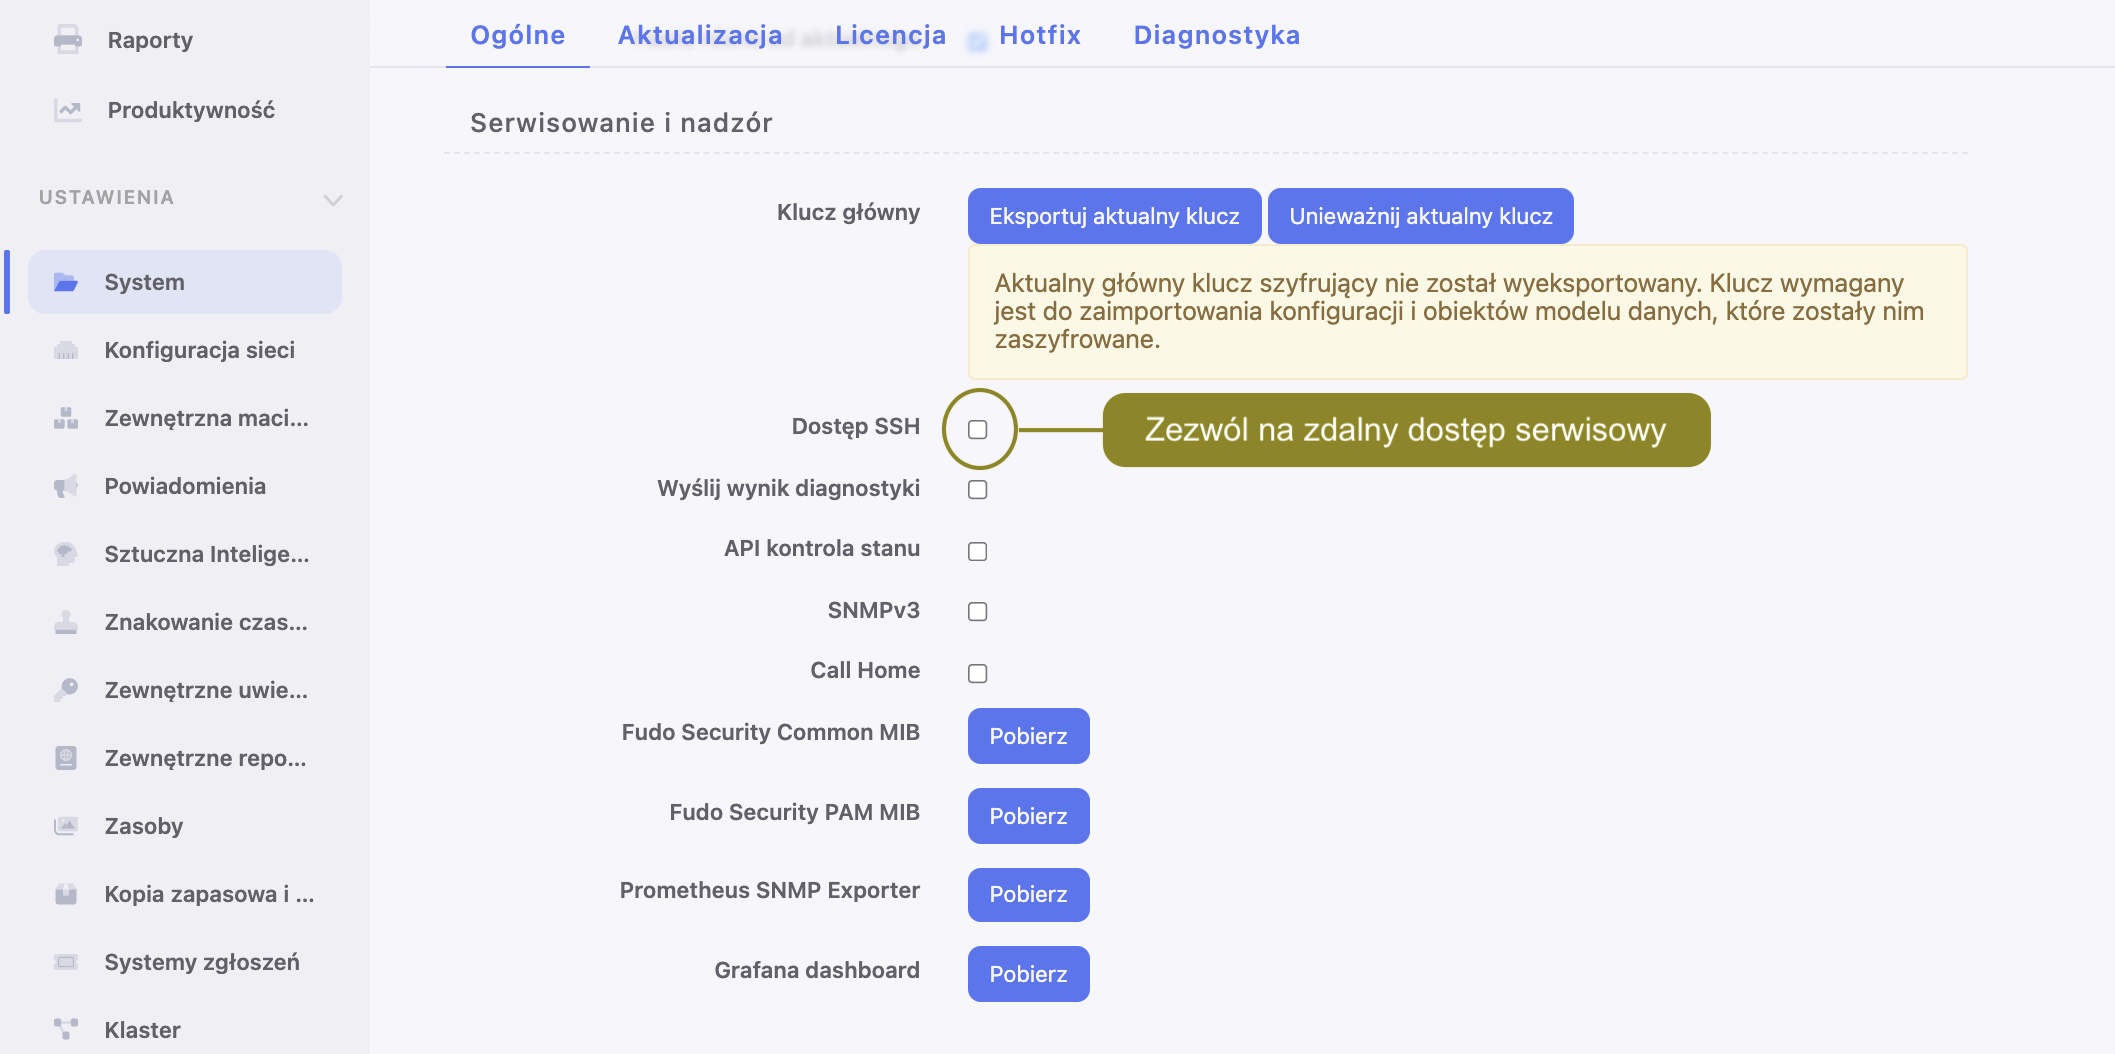Screen dimensions: 2115x1054
Task: Open the Zewnętrzne uwierzytelnianie key icon
Action: tap(66, 690)
